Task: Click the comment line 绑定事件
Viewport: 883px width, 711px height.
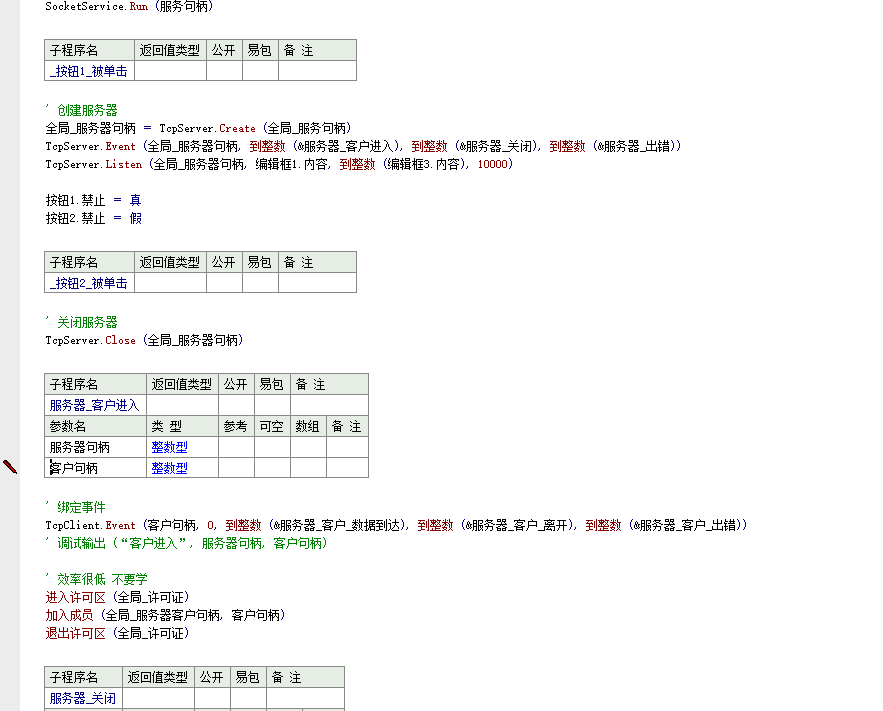Action: 75,507
